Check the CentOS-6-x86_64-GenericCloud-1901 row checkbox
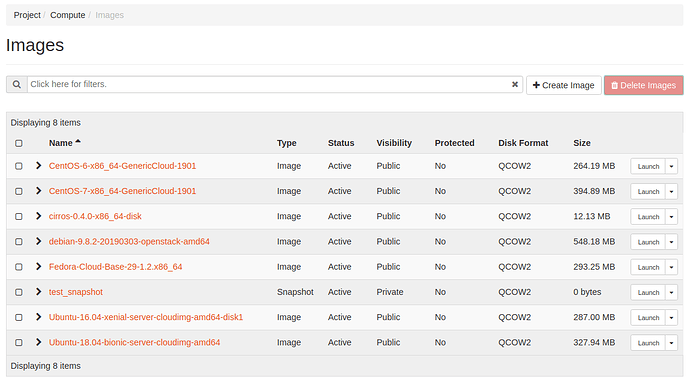Image resolution: width=690 pixels, height=378 pixels. coord(18,166)
